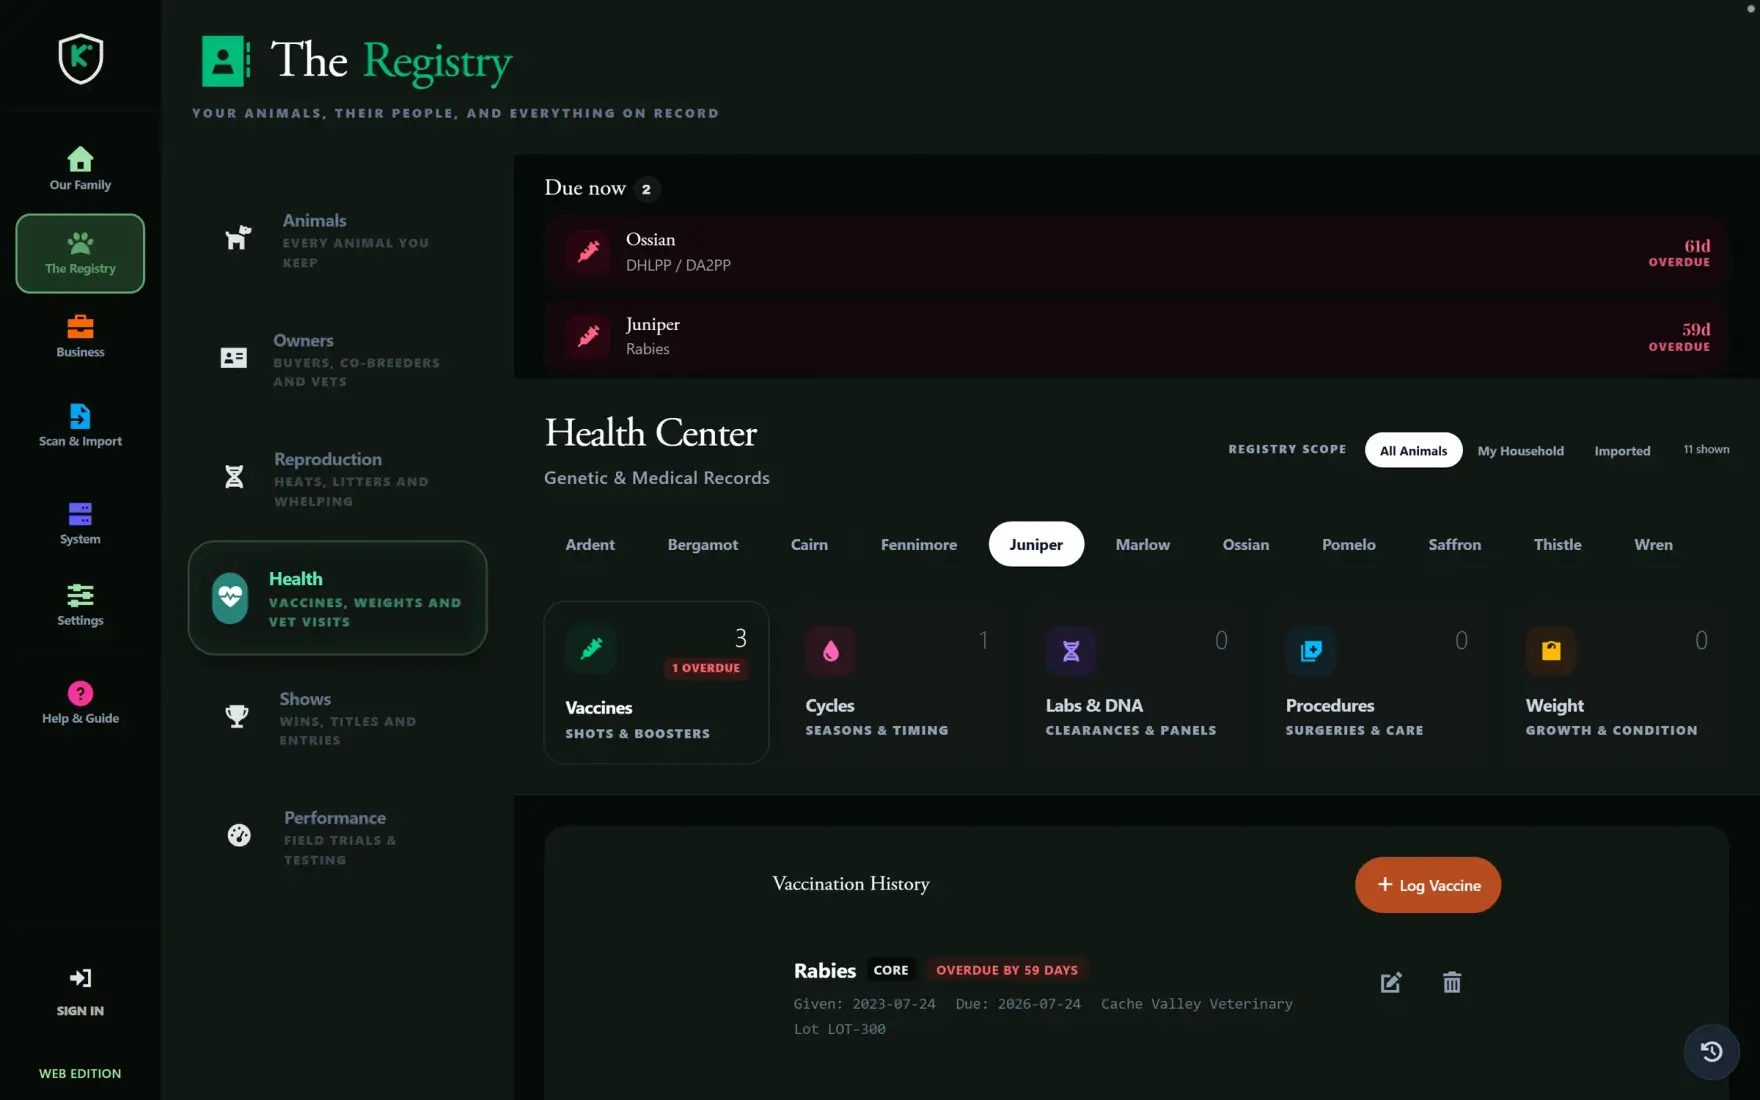This screenshot has width=1760, height=1100.
Task: Open Ossian DHLPP overdue row
Action: tap(1136, 251)
